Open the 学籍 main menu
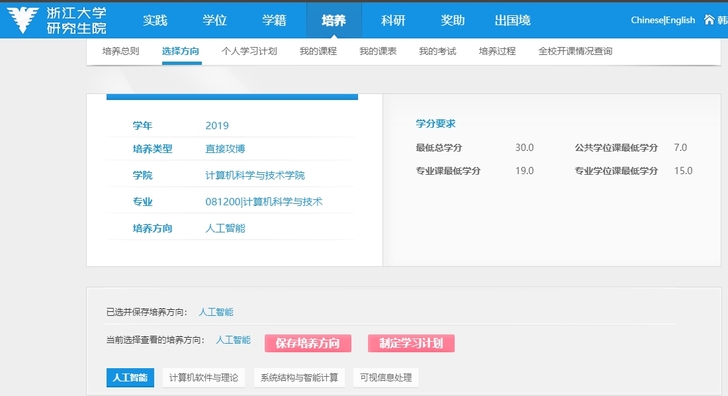 pyautogui.click(x=274, y=20)
